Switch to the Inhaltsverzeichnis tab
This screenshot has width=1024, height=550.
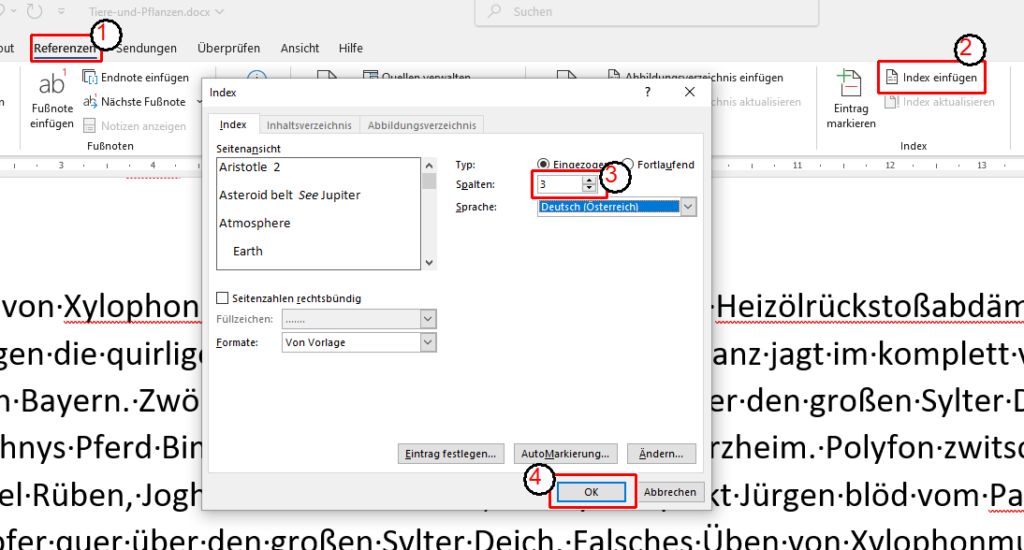coord(309,125)
